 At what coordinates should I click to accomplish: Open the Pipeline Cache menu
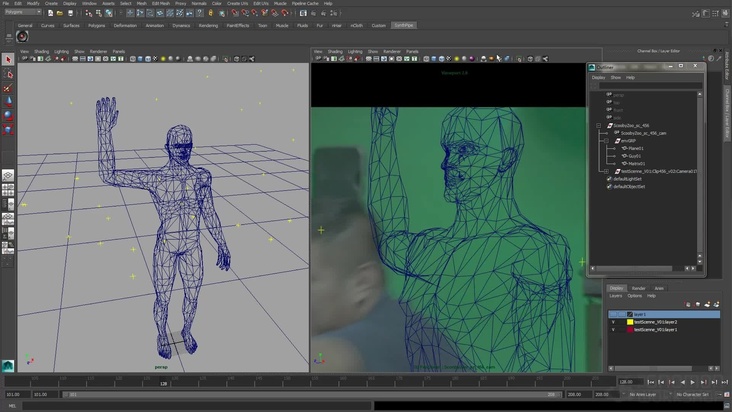point(305,3)
